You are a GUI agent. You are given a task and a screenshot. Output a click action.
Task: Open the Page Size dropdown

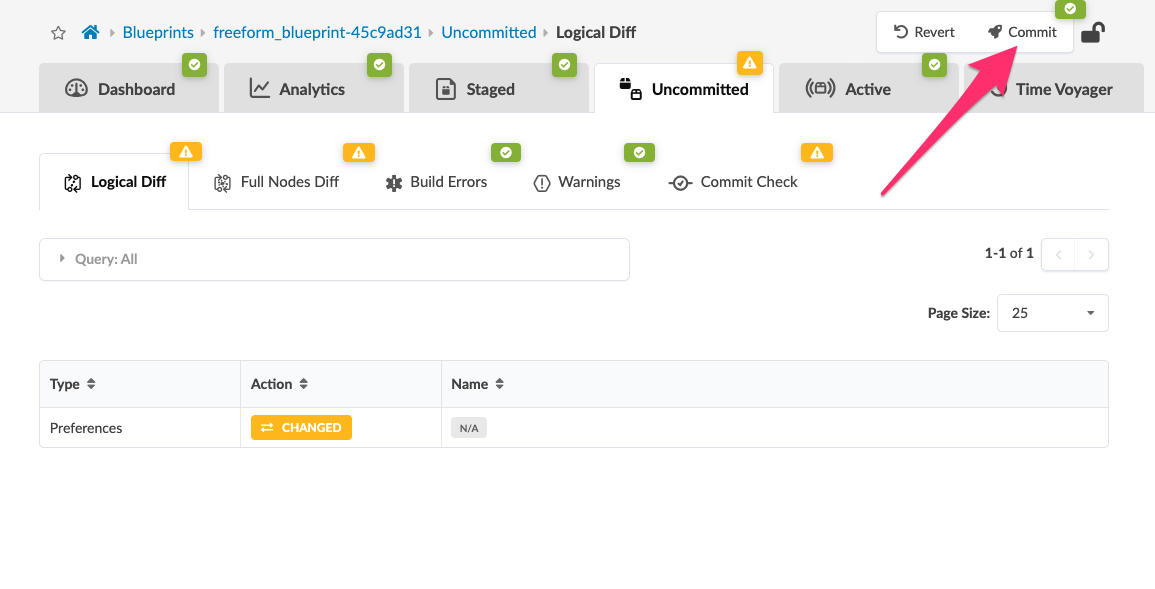point(1052,313)
